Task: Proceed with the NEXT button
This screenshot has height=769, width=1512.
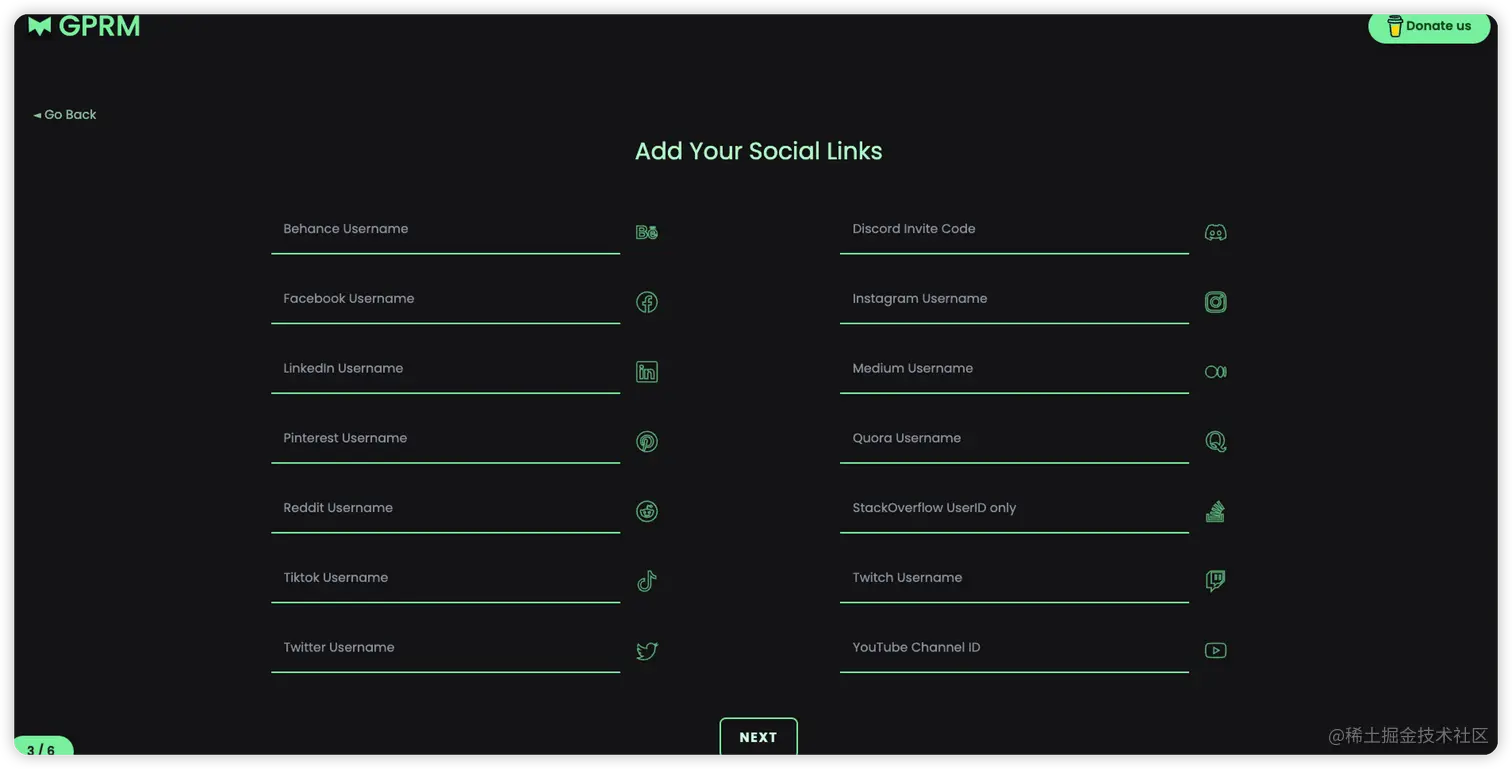Action: (758, 737)
